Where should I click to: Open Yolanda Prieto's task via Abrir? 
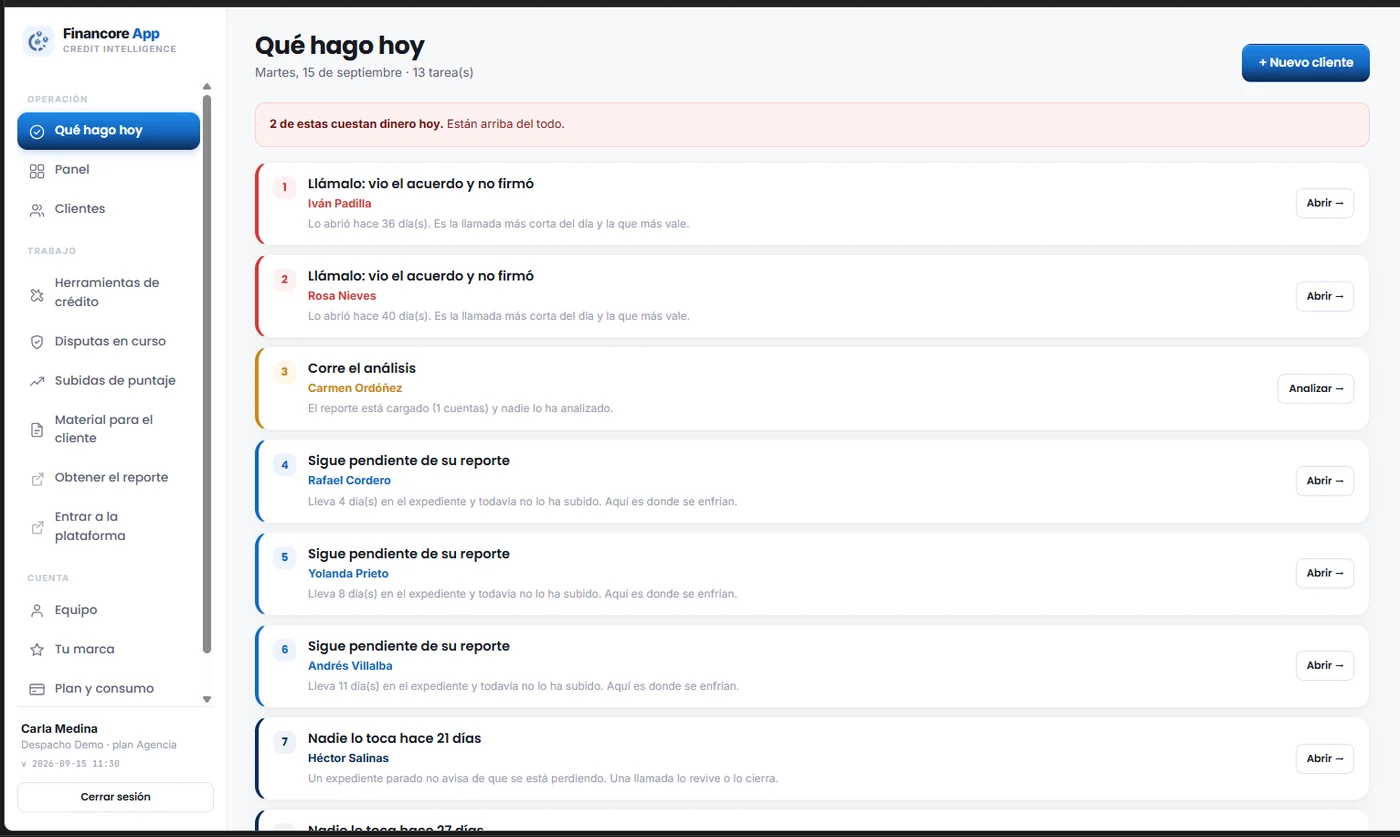pyautogui.click(x=1325, y=573)
